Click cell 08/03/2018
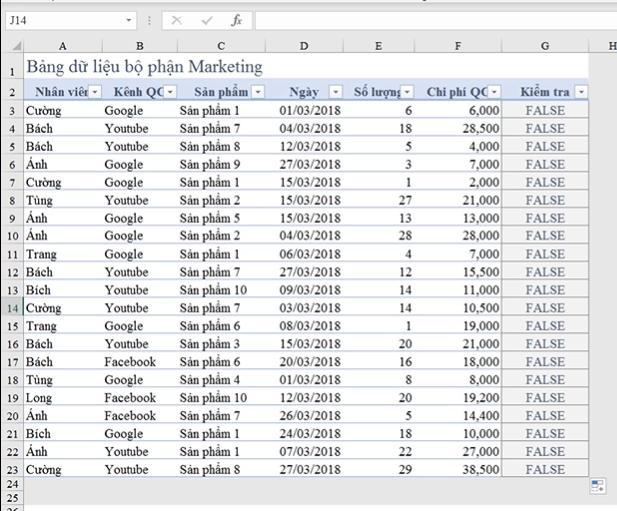 click(304, 326)
